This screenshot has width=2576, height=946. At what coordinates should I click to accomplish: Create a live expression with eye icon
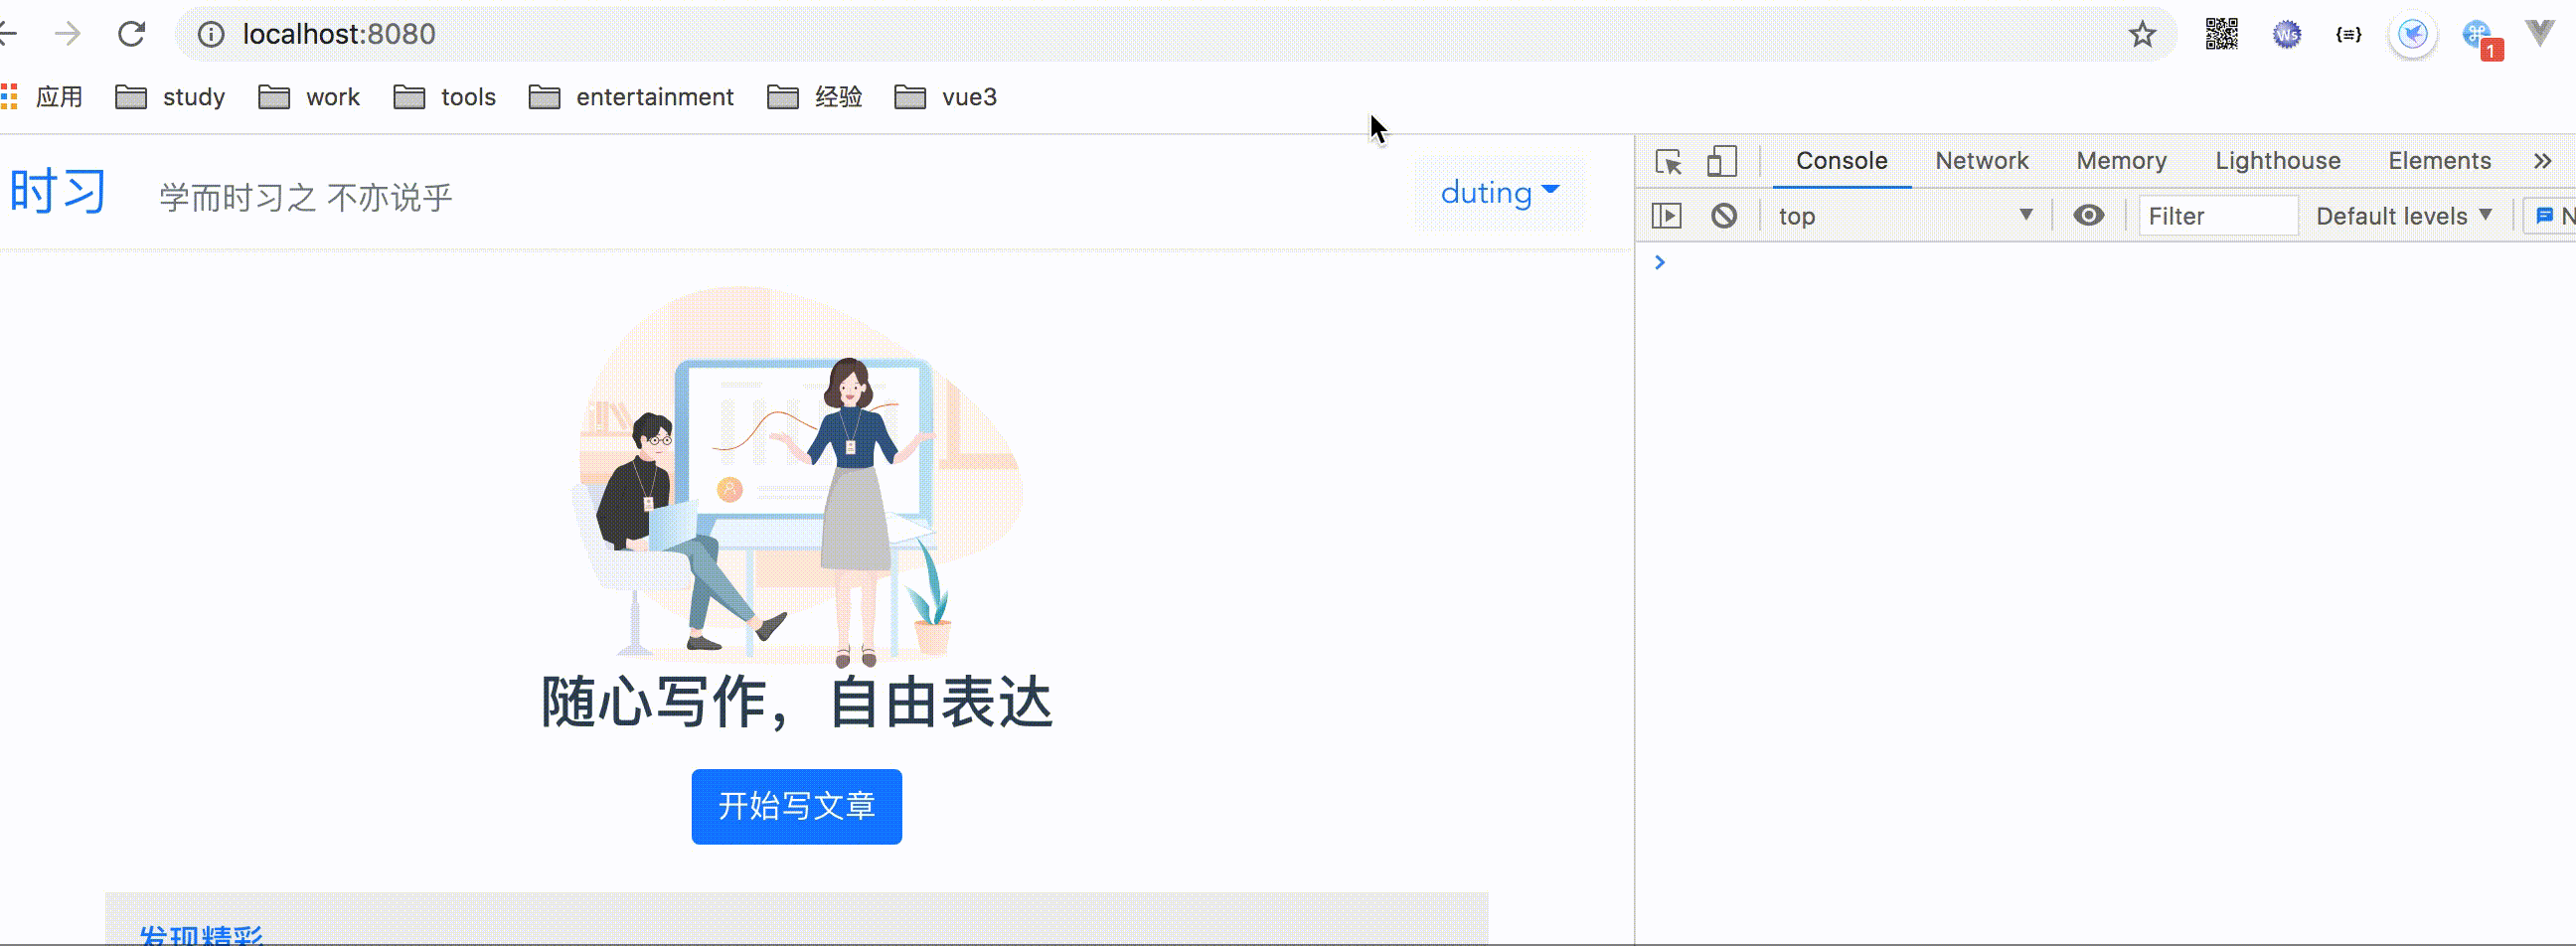[2088, 215]
